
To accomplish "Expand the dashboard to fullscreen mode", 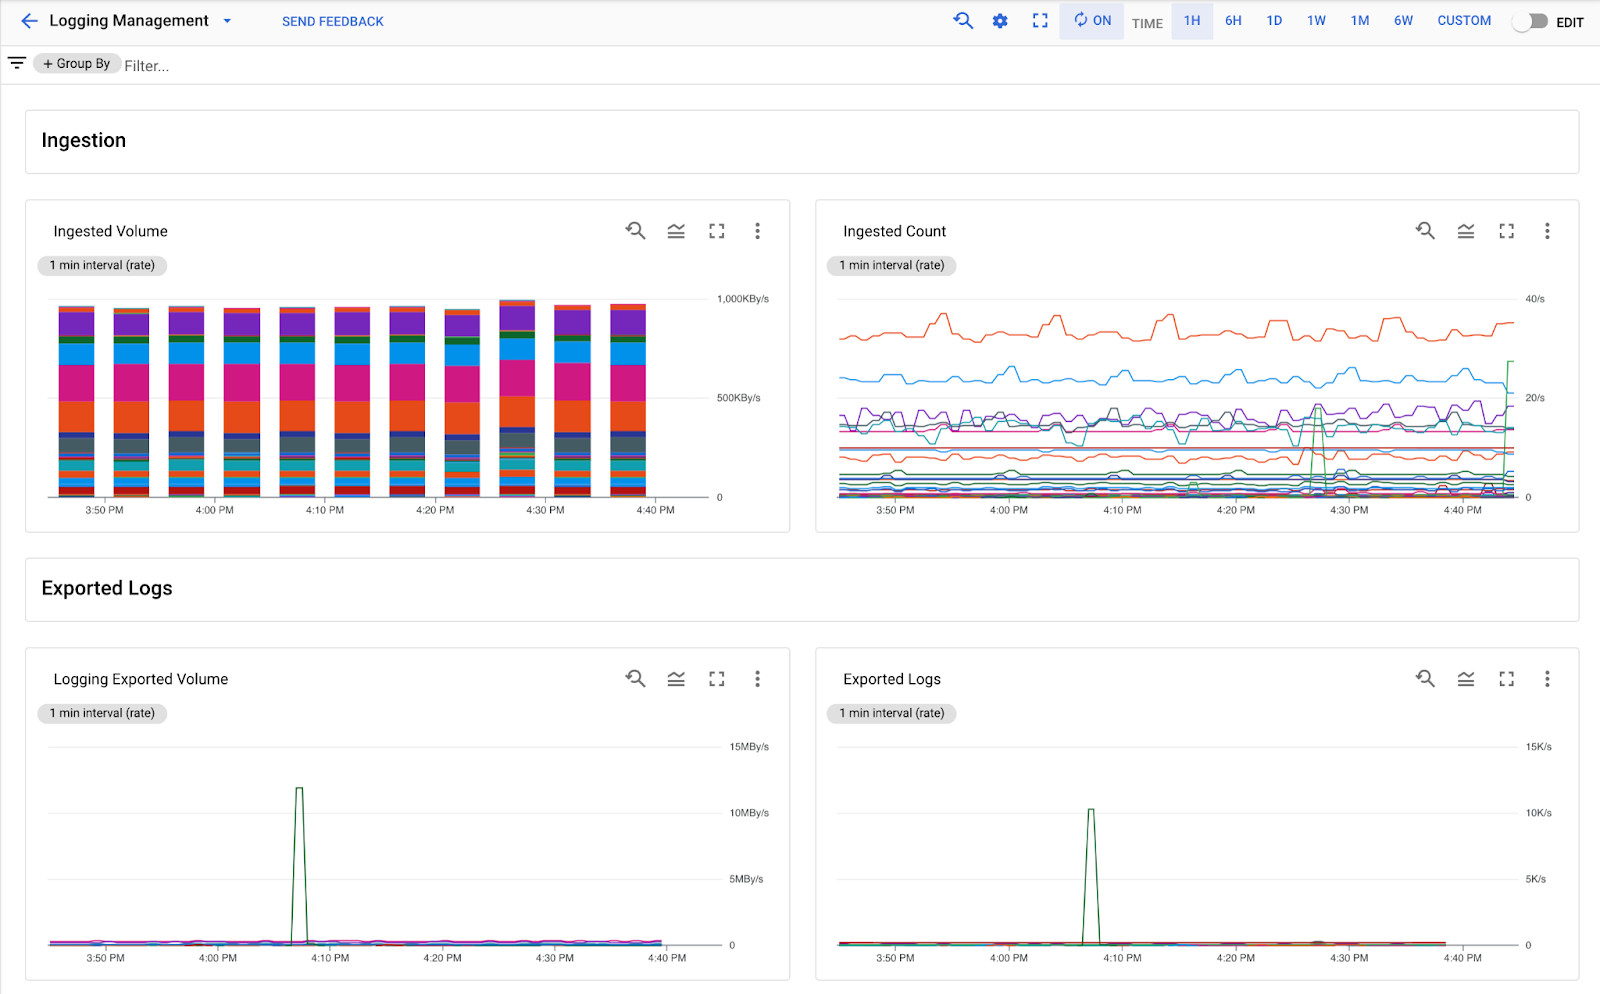I will coord(1040,20).
